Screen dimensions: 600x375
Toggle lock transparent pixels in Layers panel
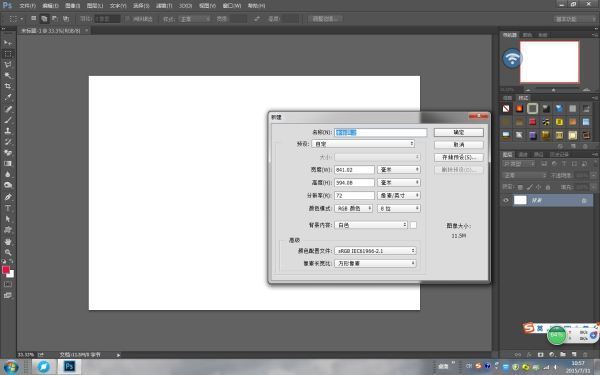(x=520, y=187)
